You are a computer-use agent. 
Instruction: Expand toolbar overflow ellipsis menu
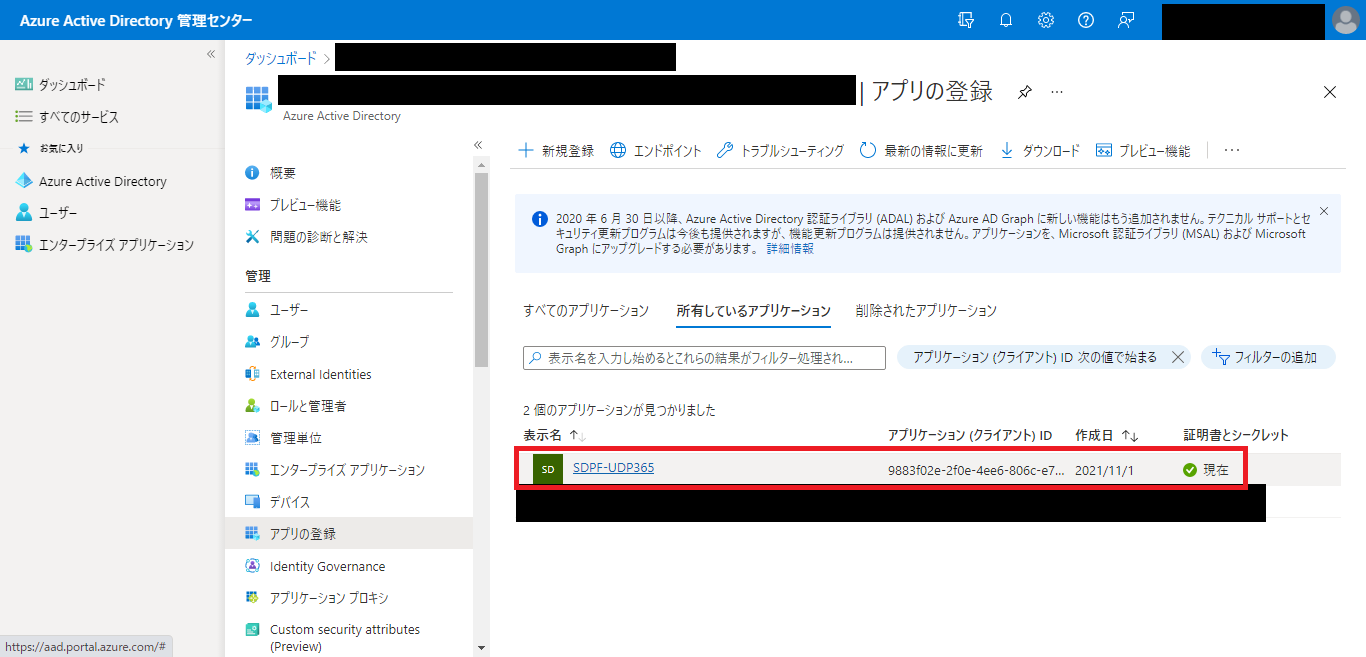tap(1232, 150)
